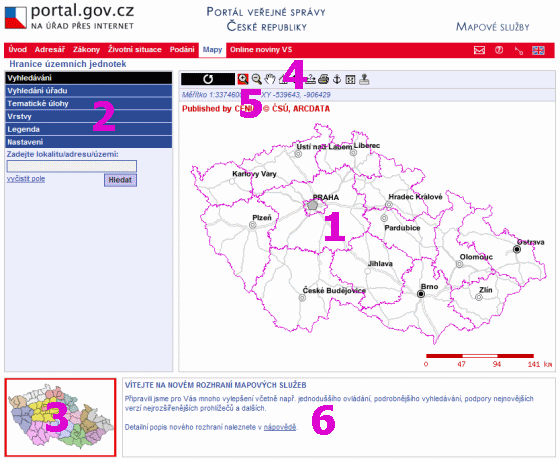Open the Zákony menu item
The image size is (560, 460).
tap(86, 50)
